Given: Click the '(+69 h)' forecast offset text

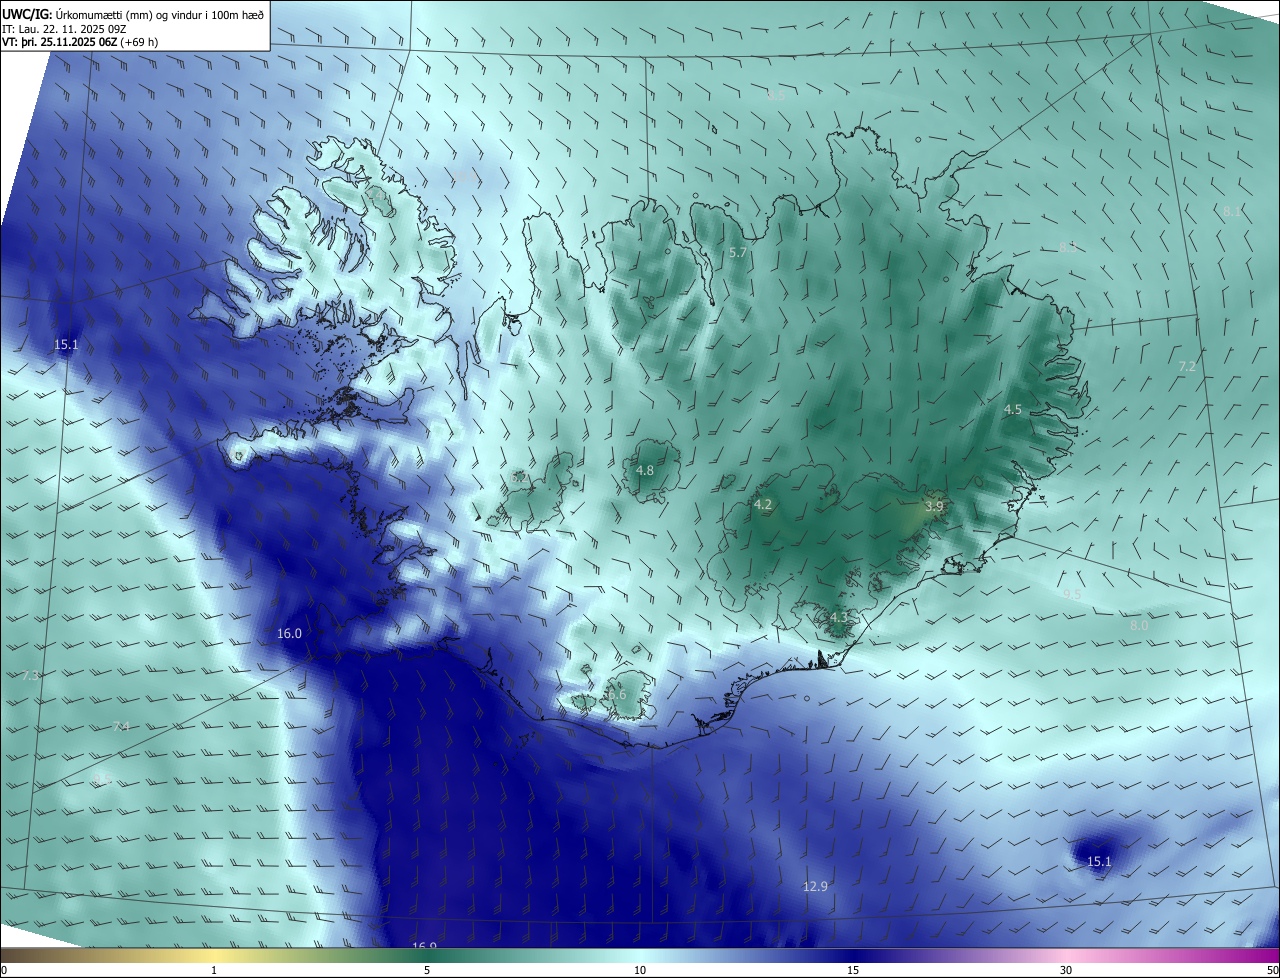Looking at the screenshot, I should [138, 42].
